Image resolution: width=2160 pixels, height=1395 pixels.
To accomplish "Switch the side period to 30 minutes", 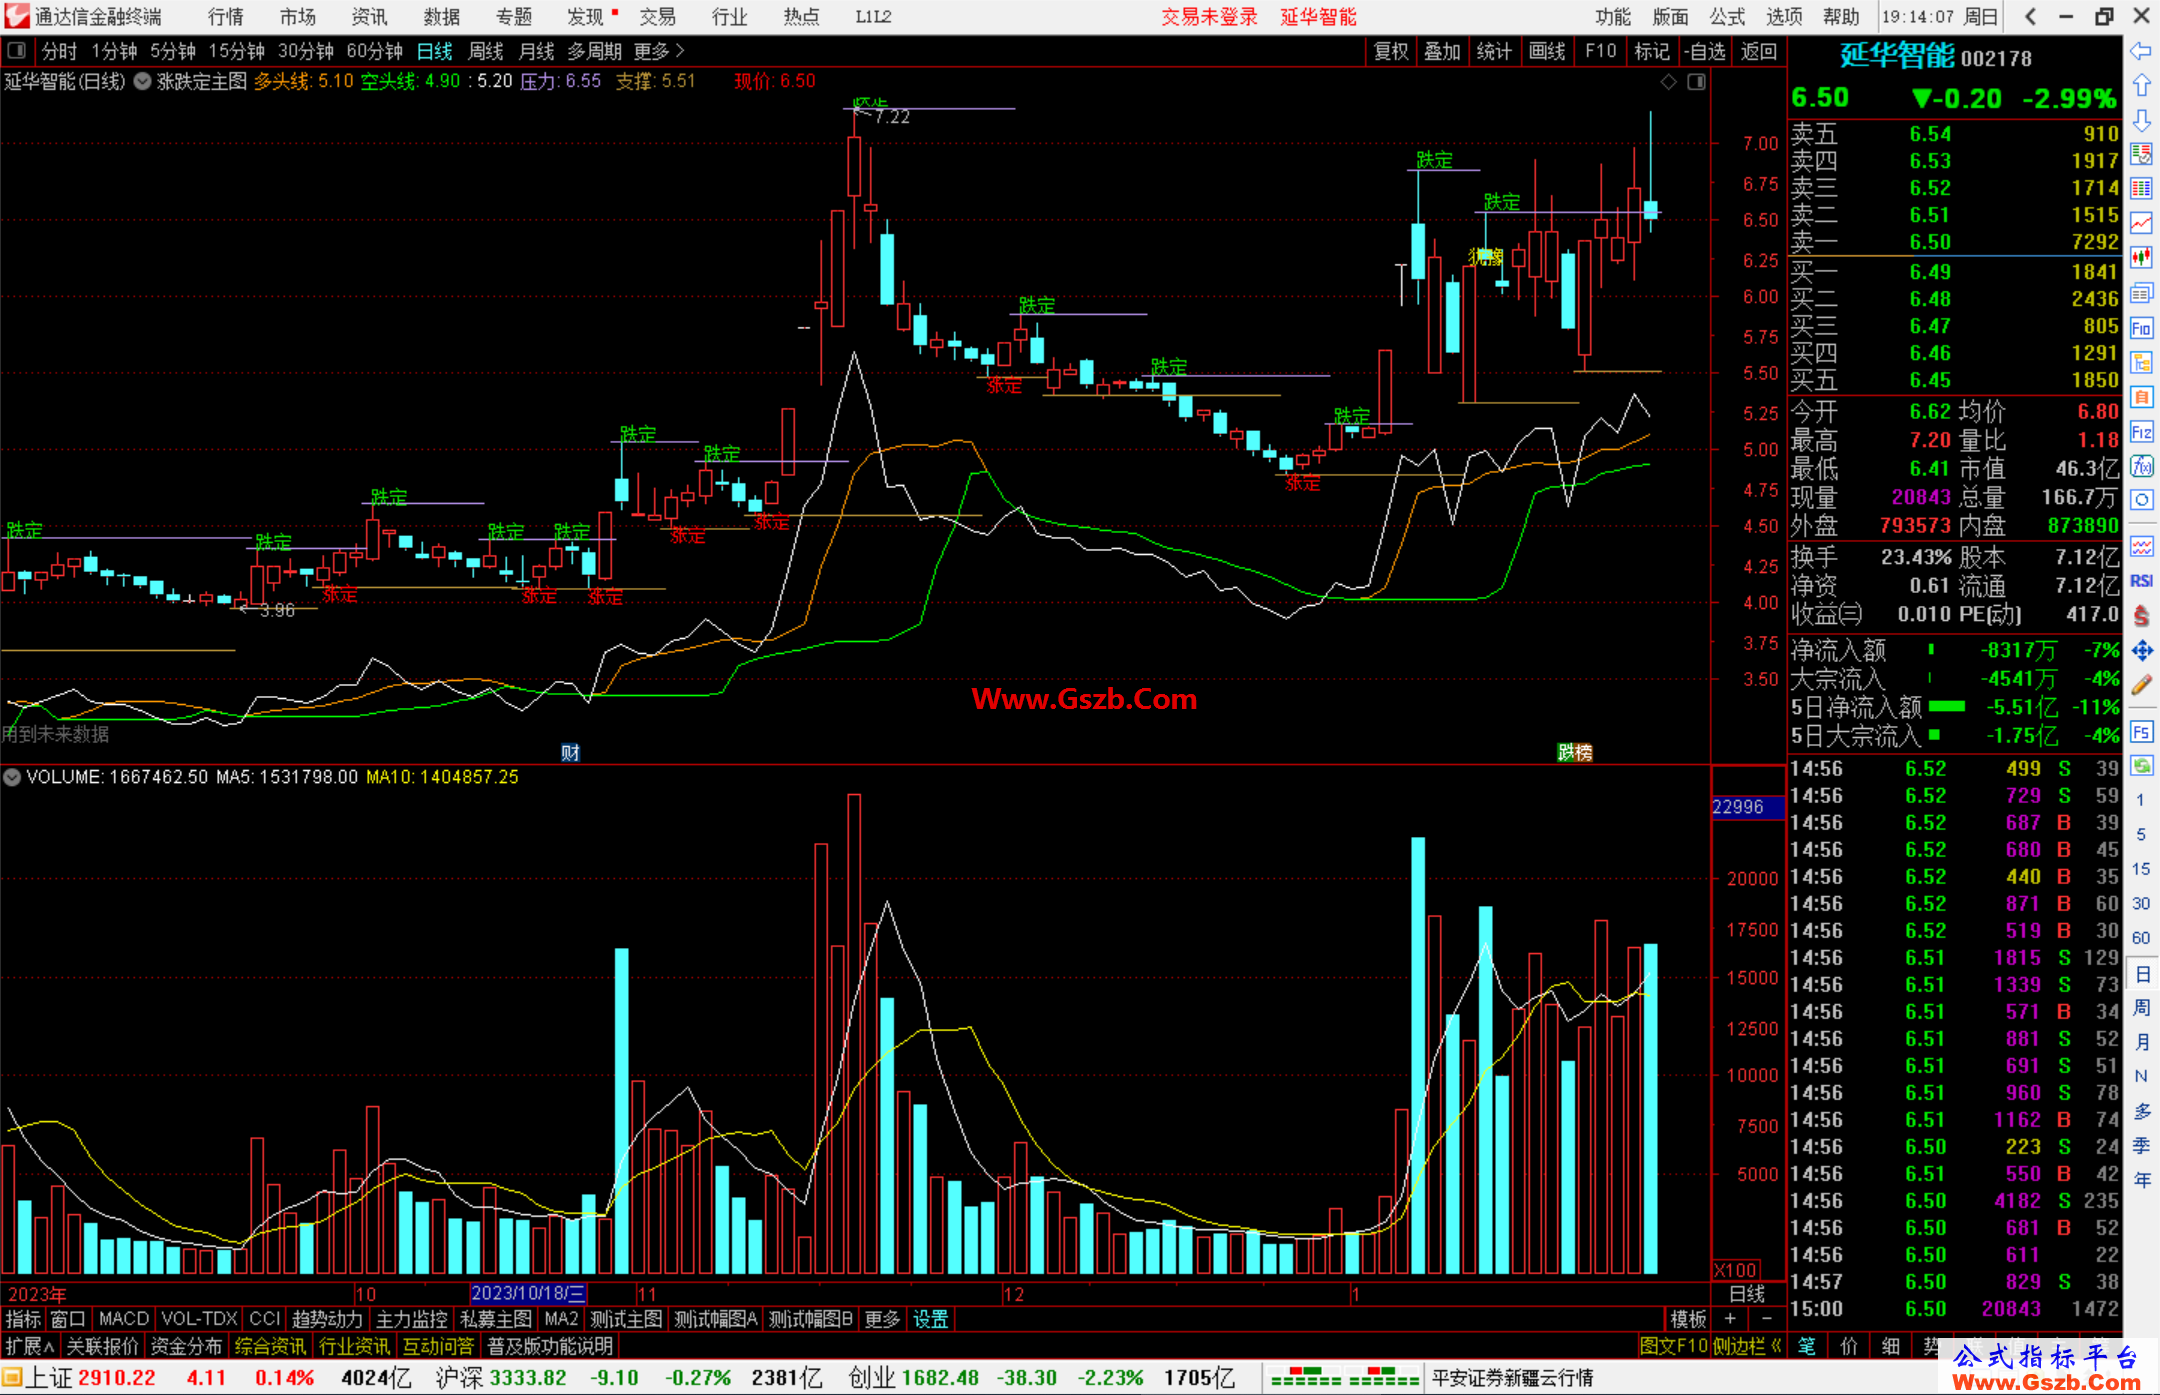I will click(2140, 904).
